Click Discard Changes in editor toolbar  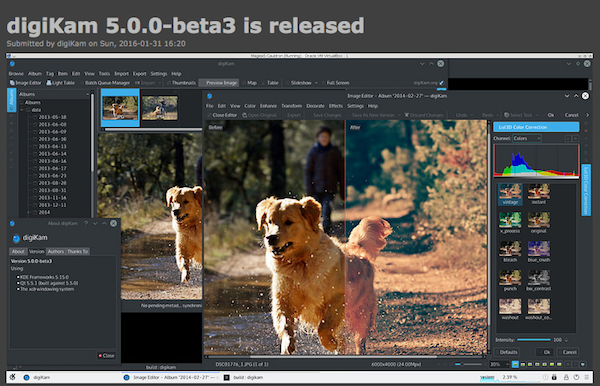(x=424, y=115)
